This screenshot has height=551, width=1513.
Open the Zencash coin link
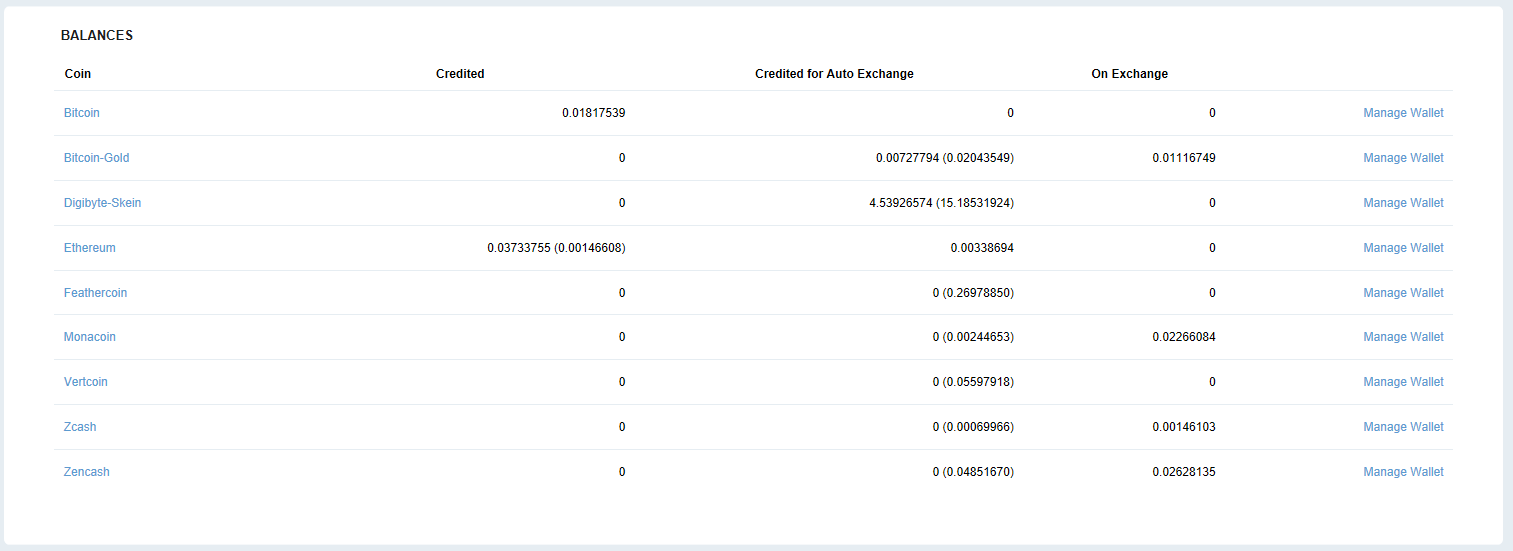tap(87, 472)
